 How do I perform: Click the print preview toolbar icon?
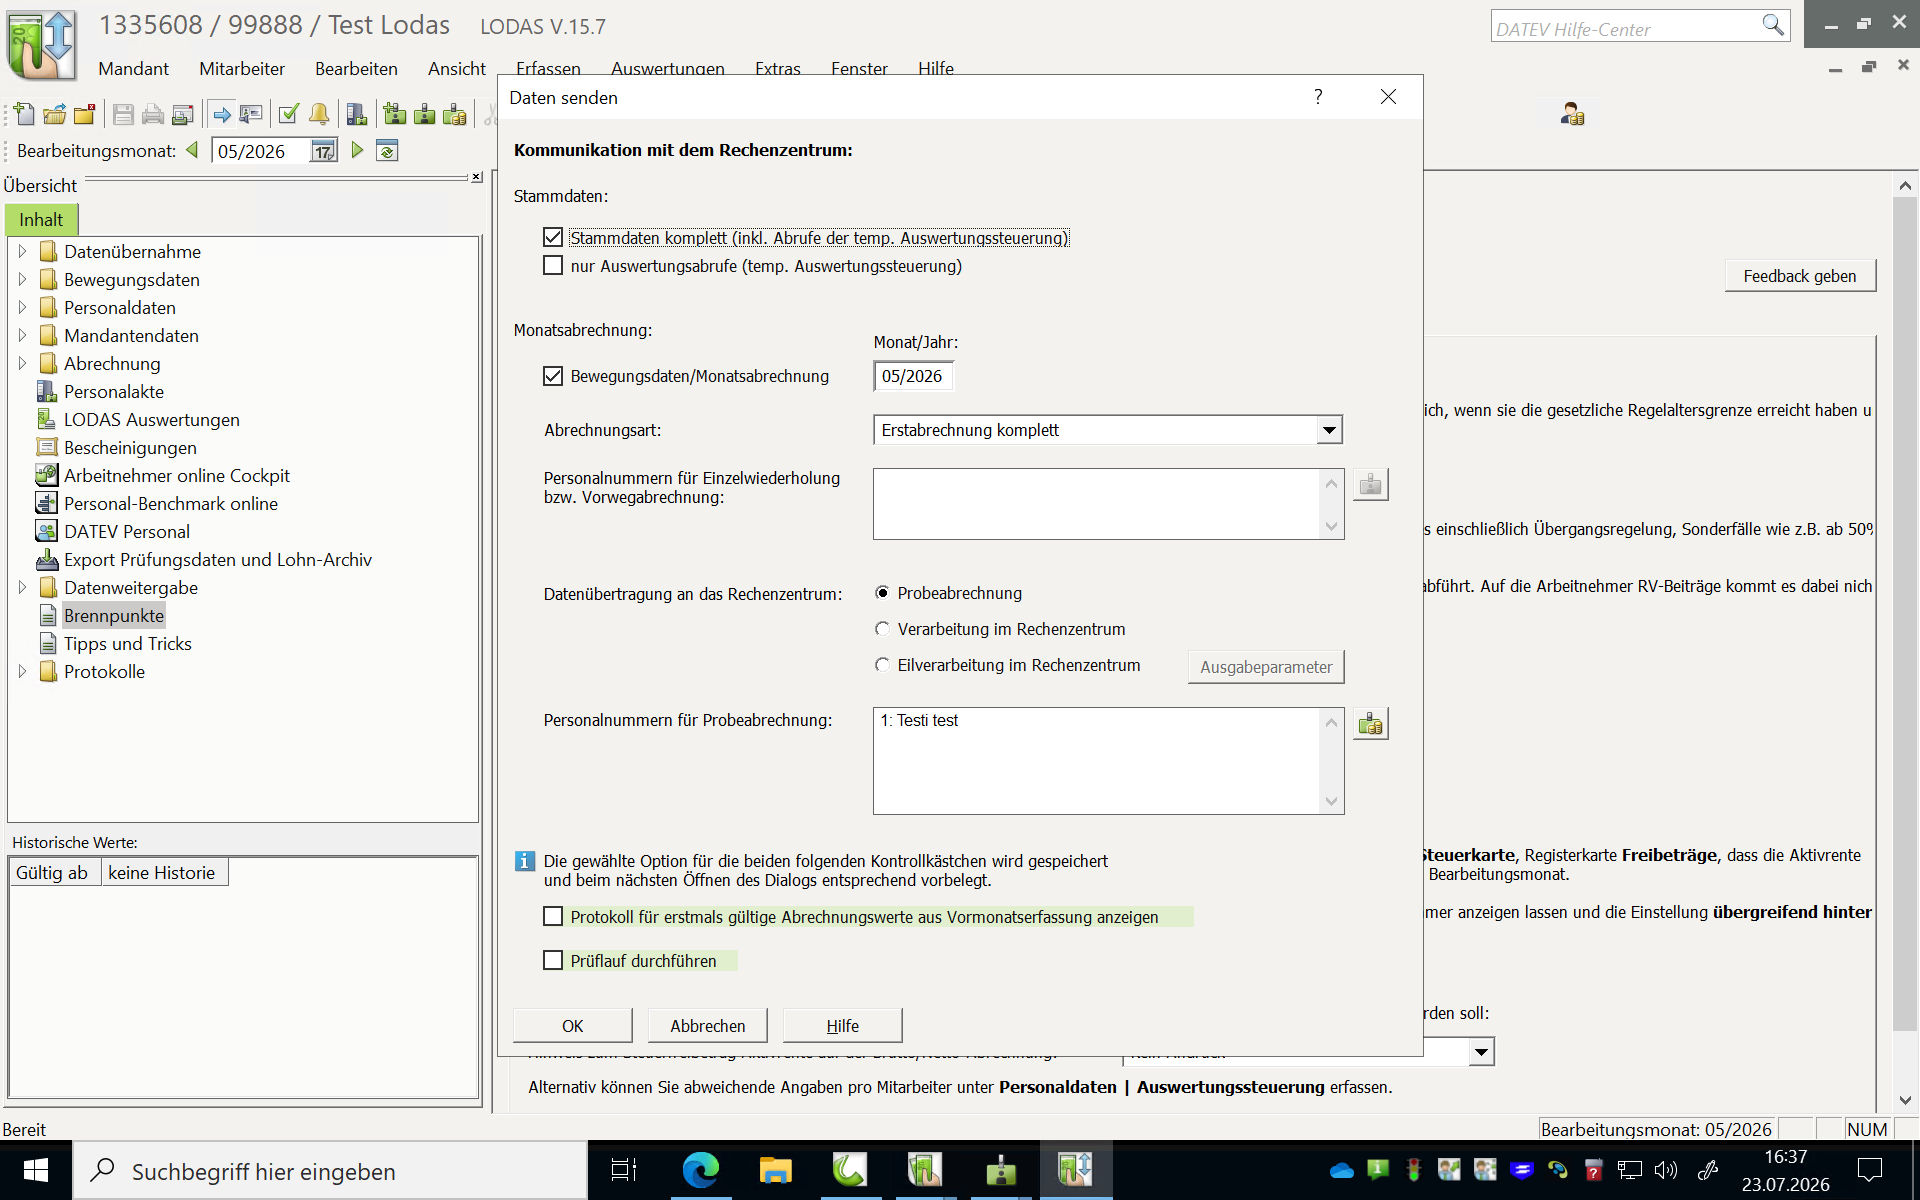point(182,115)
